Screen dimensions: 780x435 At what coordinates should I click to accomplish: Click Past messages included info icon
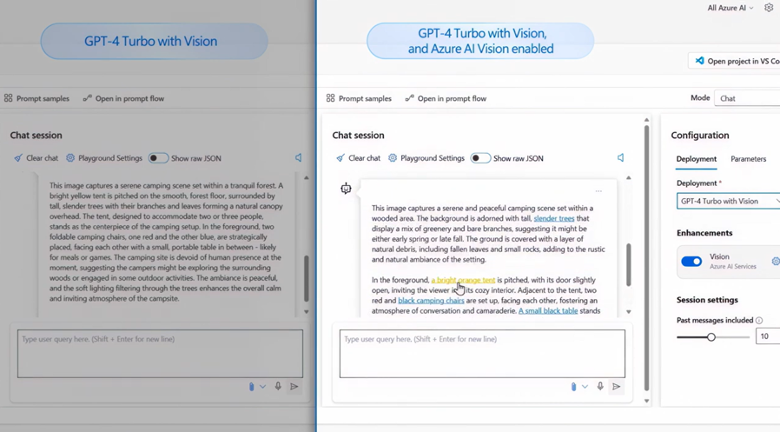tap(759, 321)
